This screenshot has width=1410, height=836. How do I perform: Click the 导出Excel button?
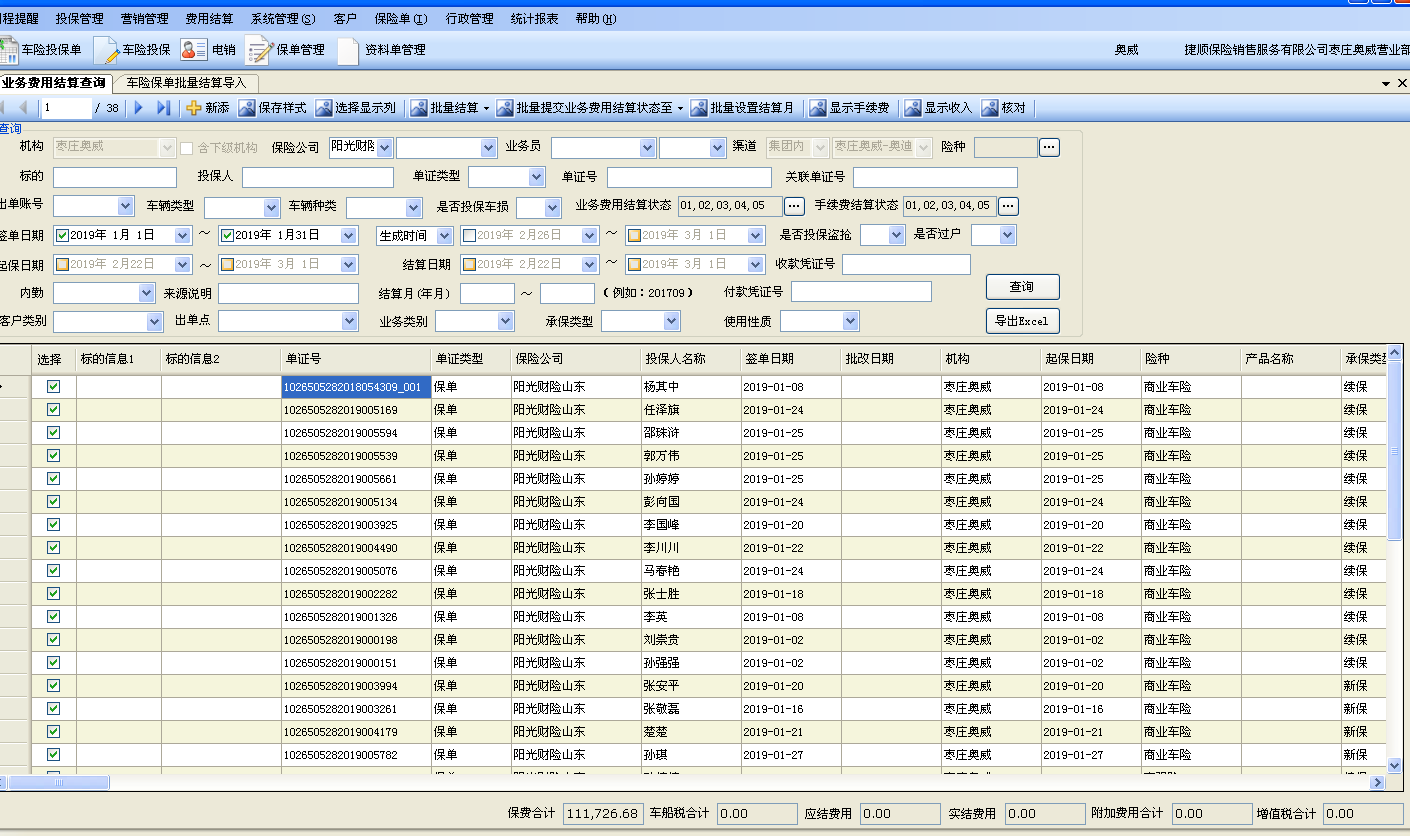coord(1021,321)
